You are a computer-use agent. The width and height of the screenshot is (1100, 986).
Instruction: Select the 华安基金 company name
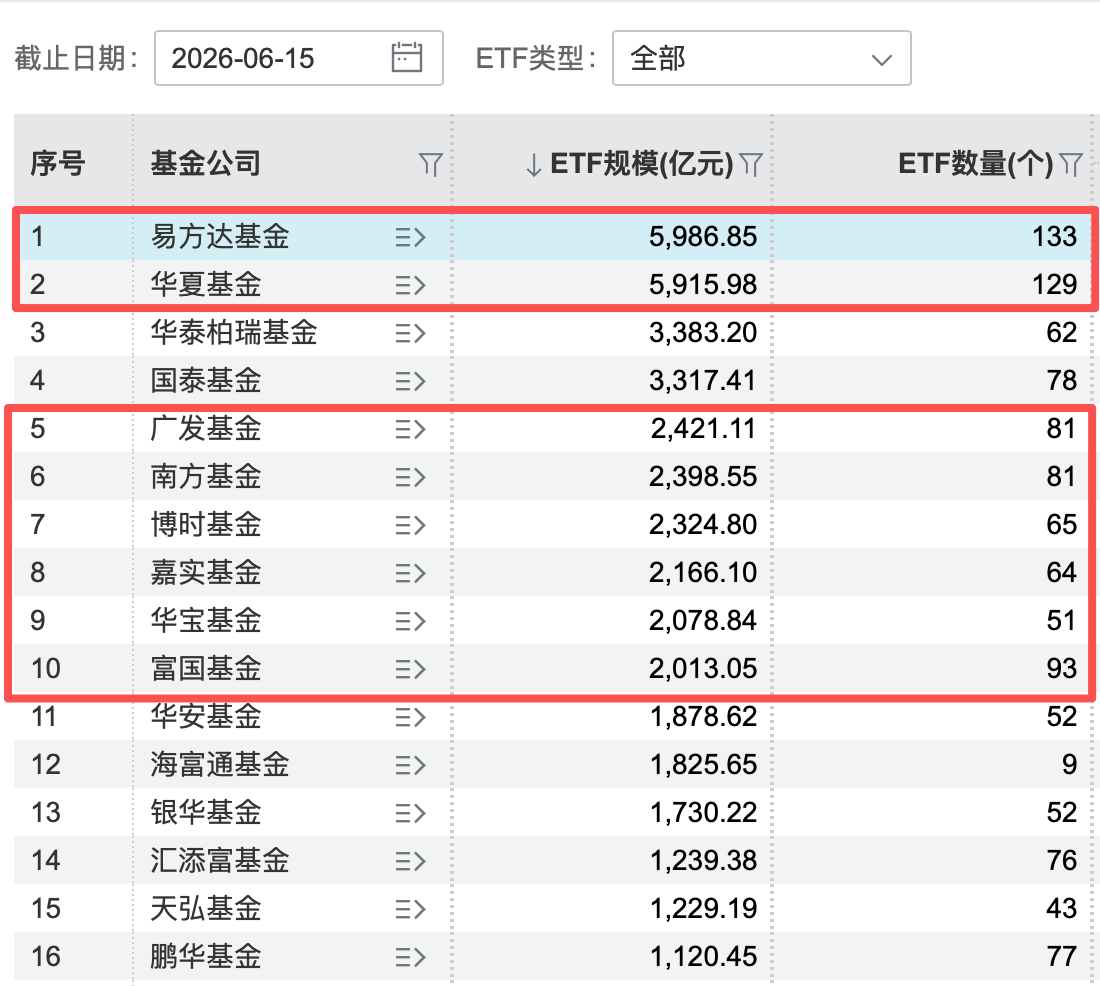click(206, 717)
